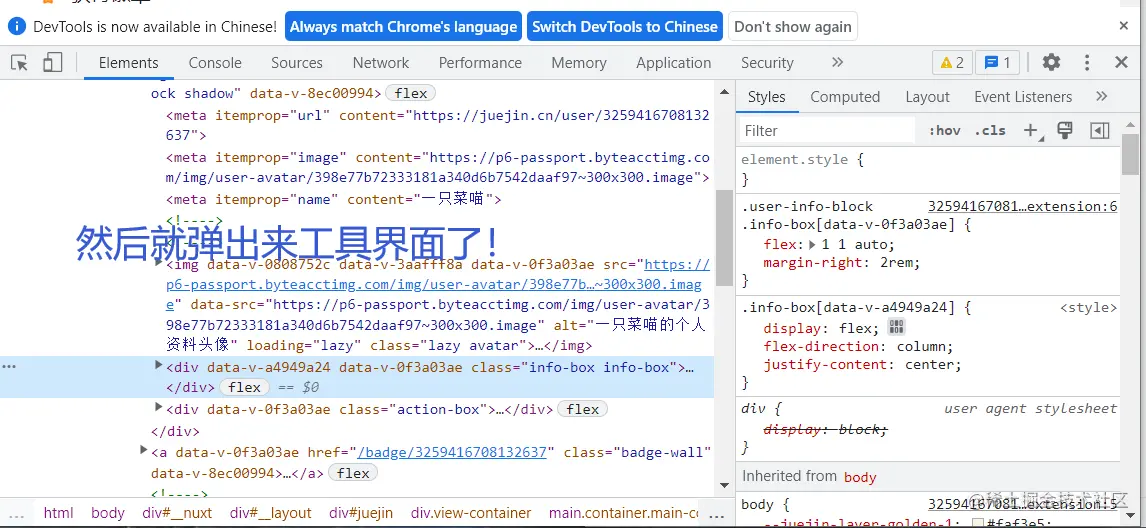This screenshot has height=528, width=1146.
Task: Click flex badge on action-box div
Action: 583,410
